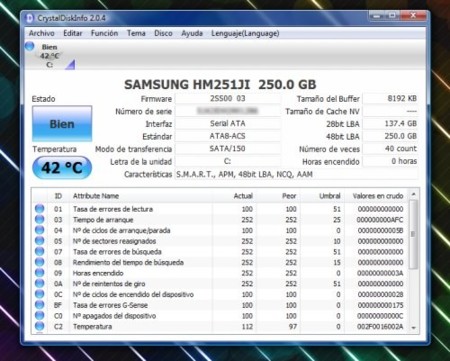The image size is (450, 361).
Task: Click the attribute list scrollbar thumb
Action: 413,234
